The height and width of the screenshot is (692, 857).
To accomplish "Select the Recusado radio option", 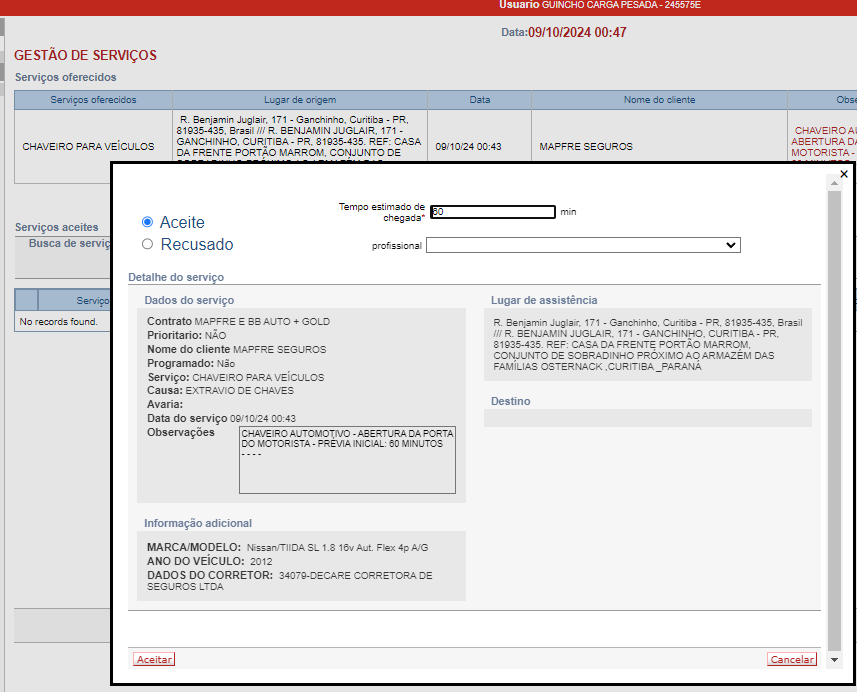I will pyautogui.click(x=148, y=244).
